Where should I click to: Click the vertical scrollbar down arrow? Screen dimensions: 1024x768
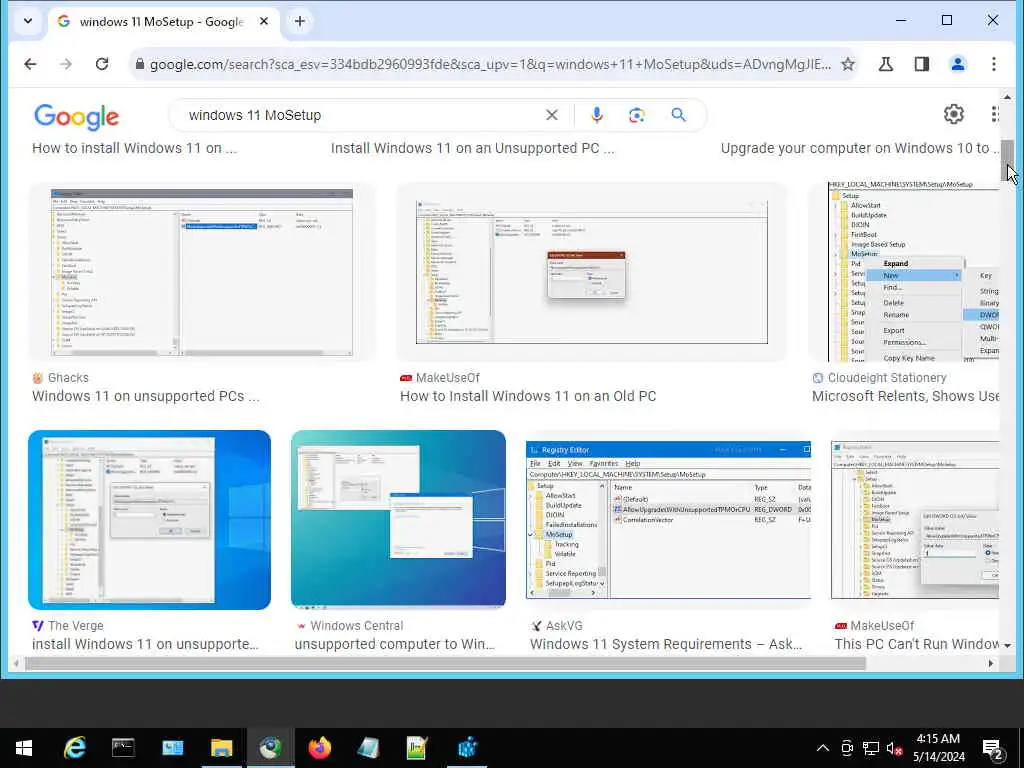pos(1008,645)
